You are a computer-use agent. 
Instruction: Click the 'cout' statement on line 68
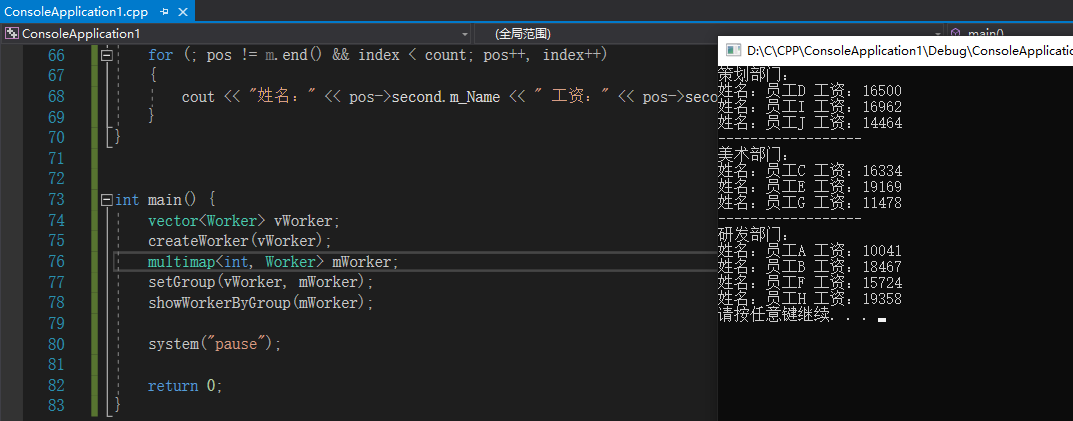tap(198, 97)
